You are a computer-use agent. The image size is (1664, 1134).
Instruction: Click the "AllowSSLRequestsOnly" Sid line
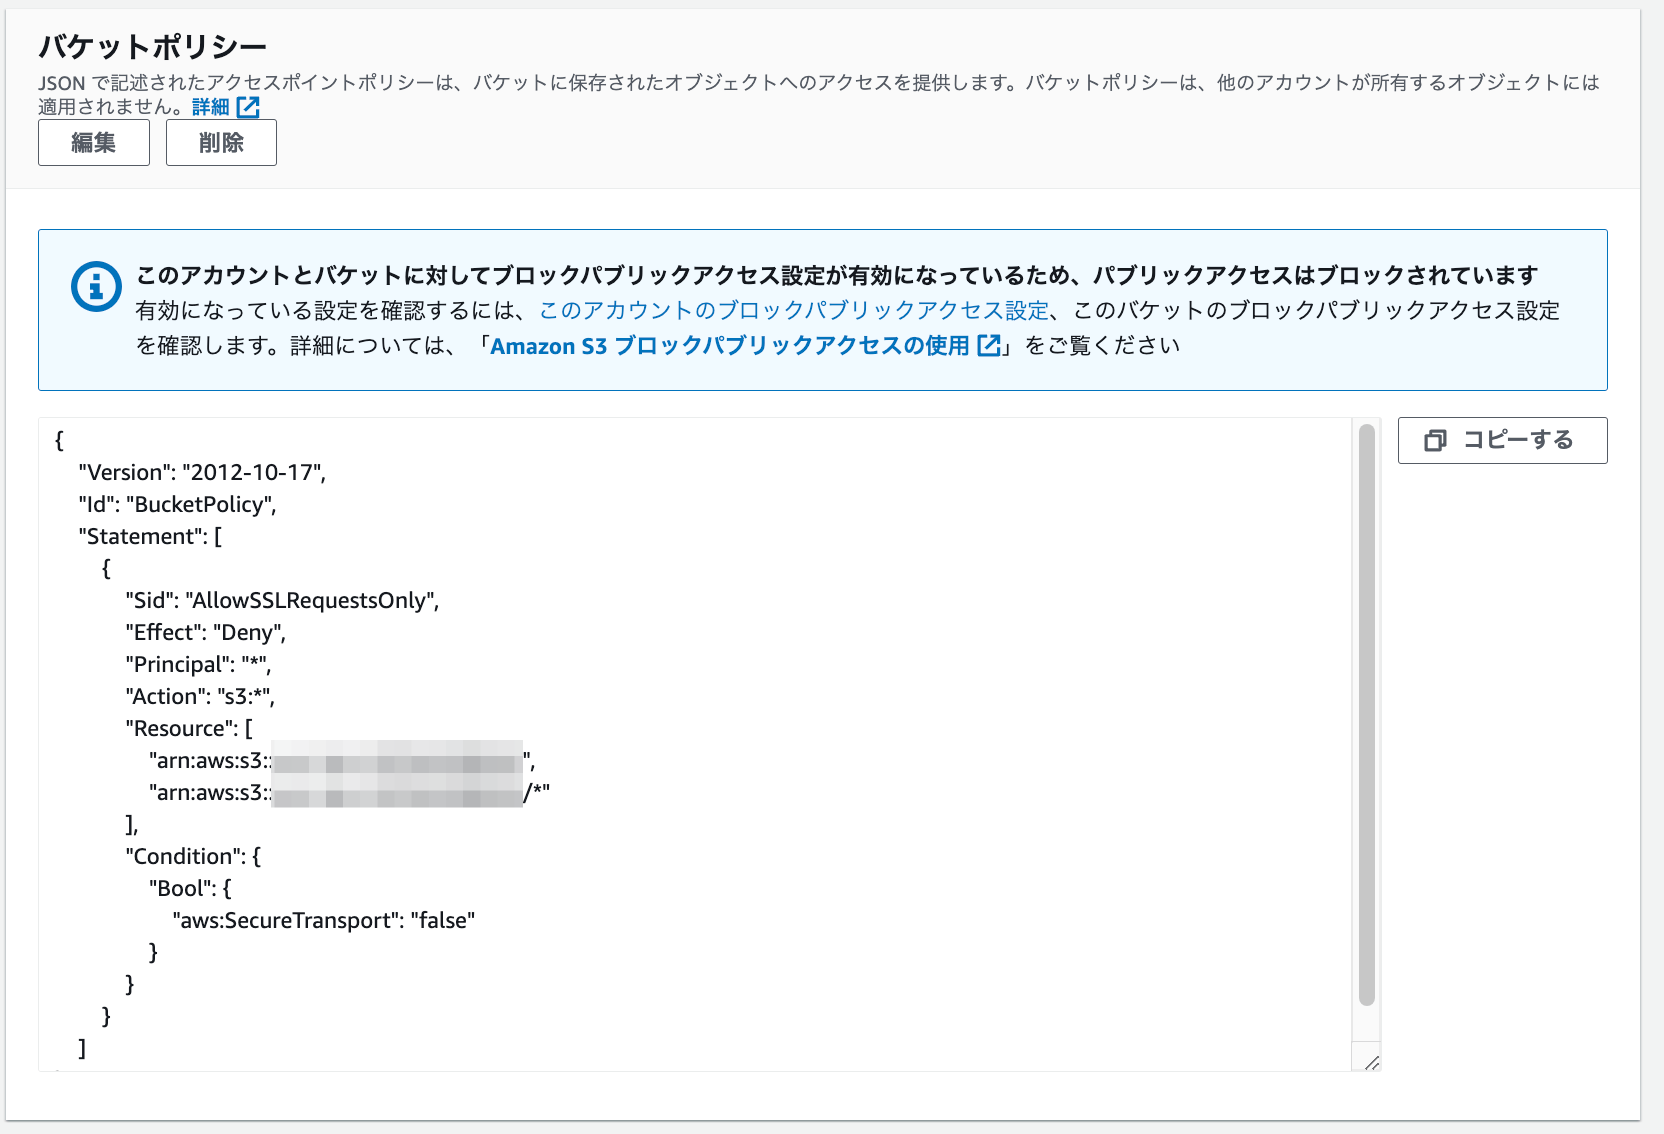[x=281, y=600]
